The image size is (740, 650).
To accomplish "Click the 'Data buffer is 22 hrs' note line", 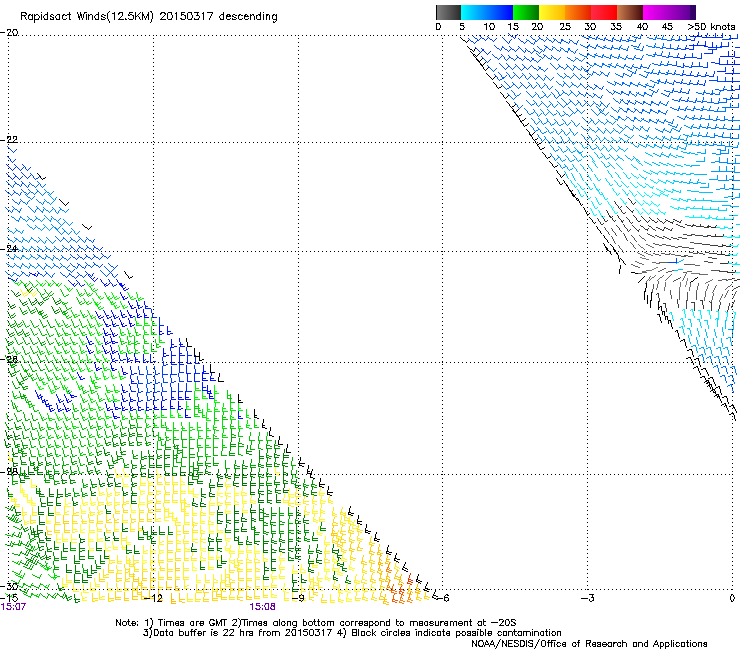I will click(352, 633).
